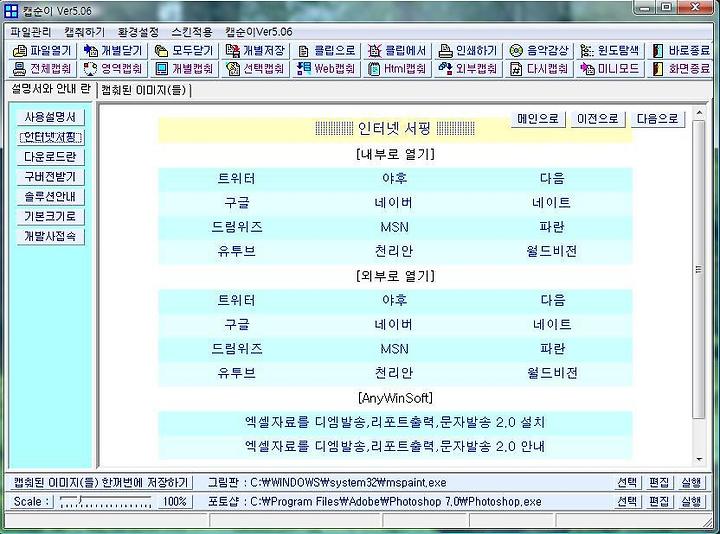
Task: Click the 파일열기 toolbar icon
Action: 20,51
